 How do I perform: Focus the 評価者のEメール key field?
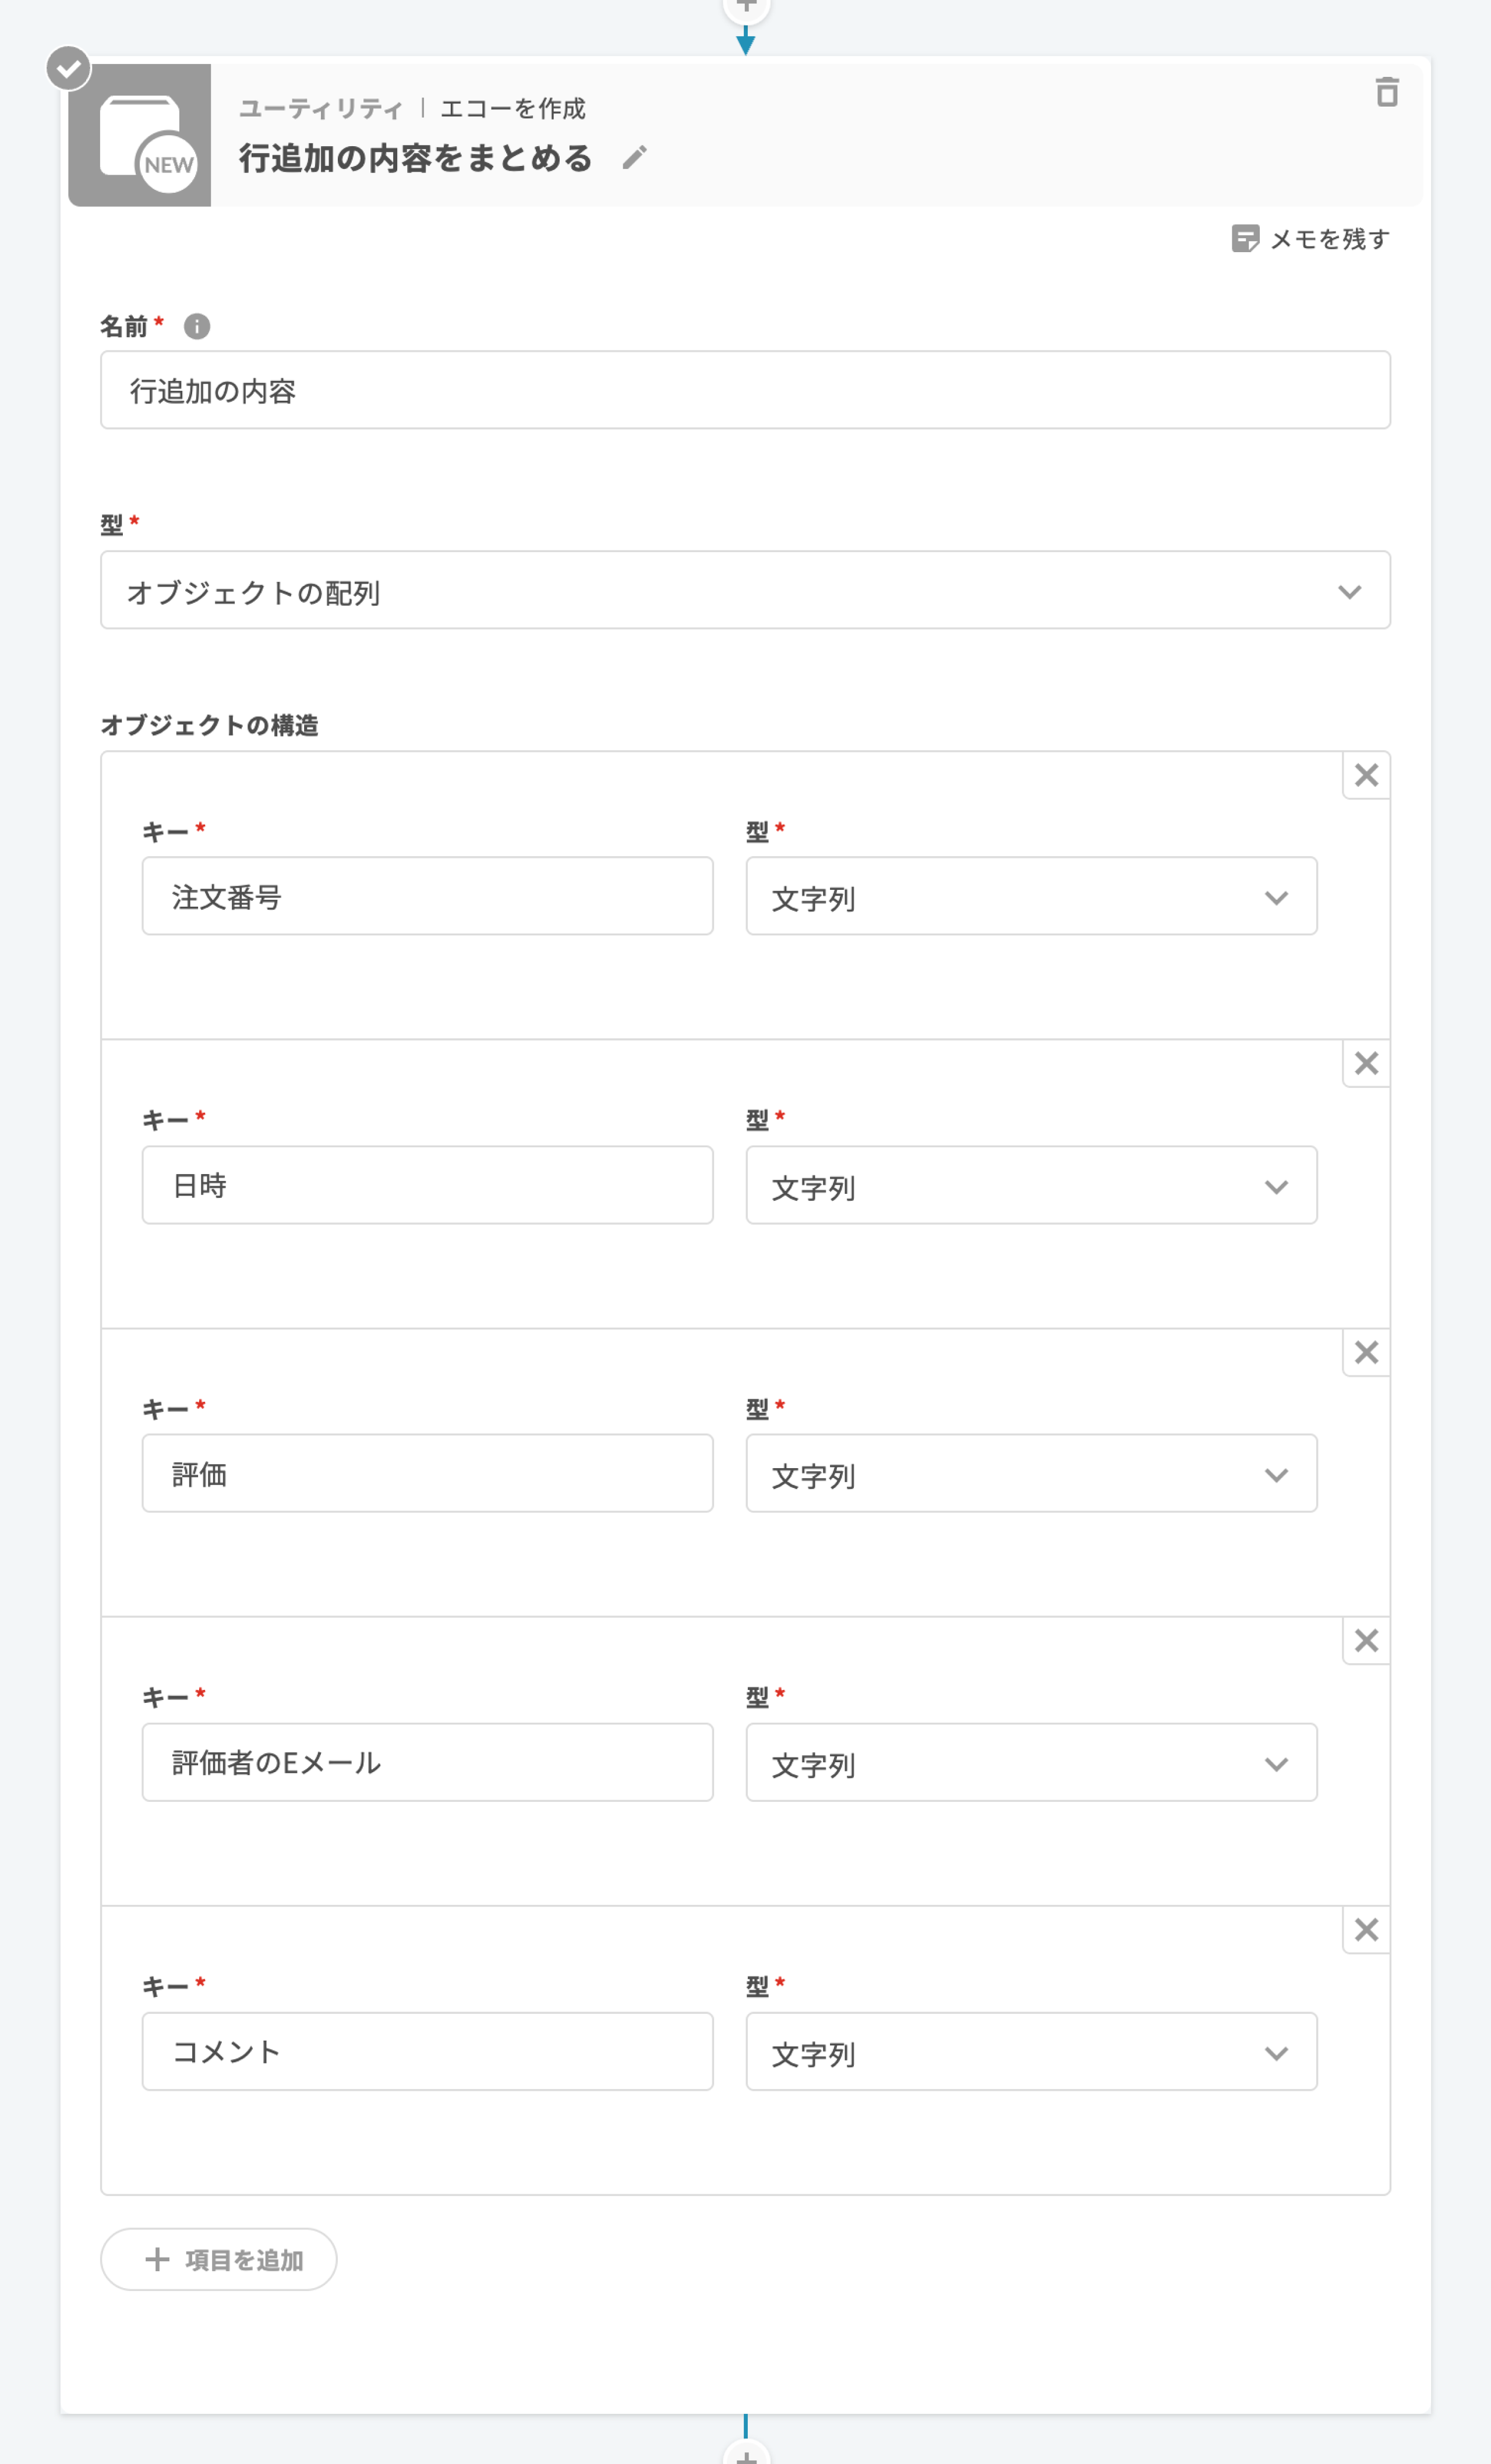[427, 1762]
